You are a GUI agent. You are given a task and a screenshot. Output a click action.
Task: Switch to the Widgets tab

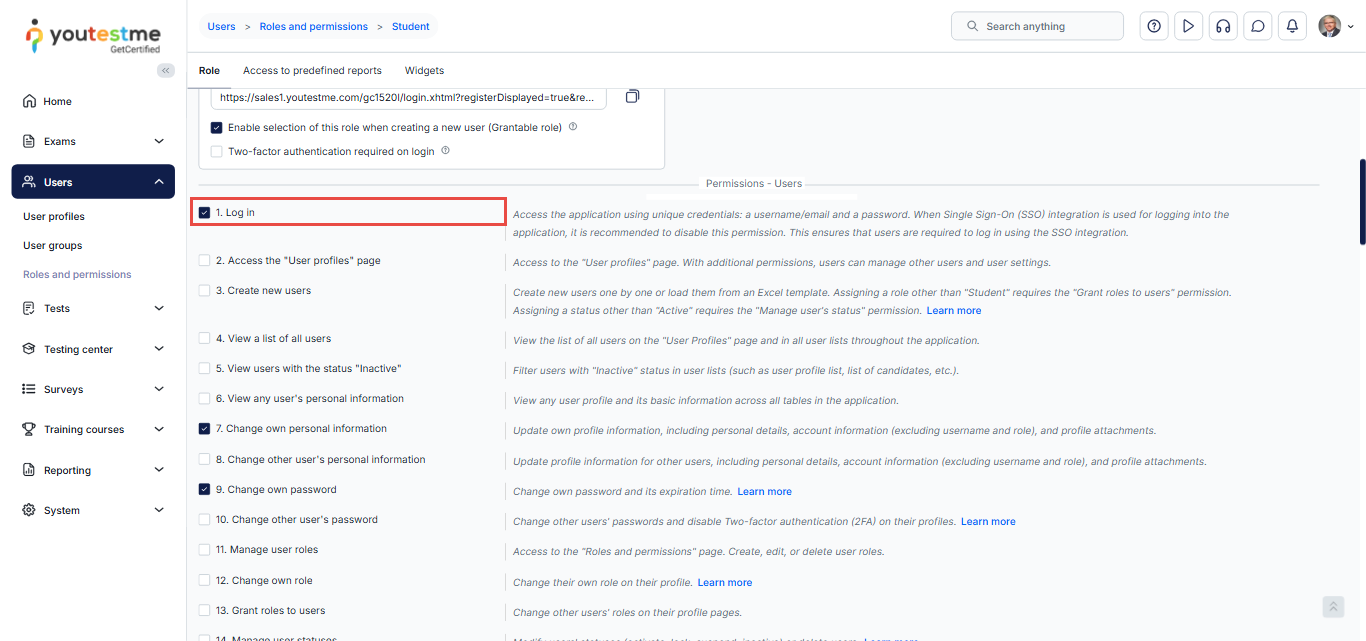[424, 71]
